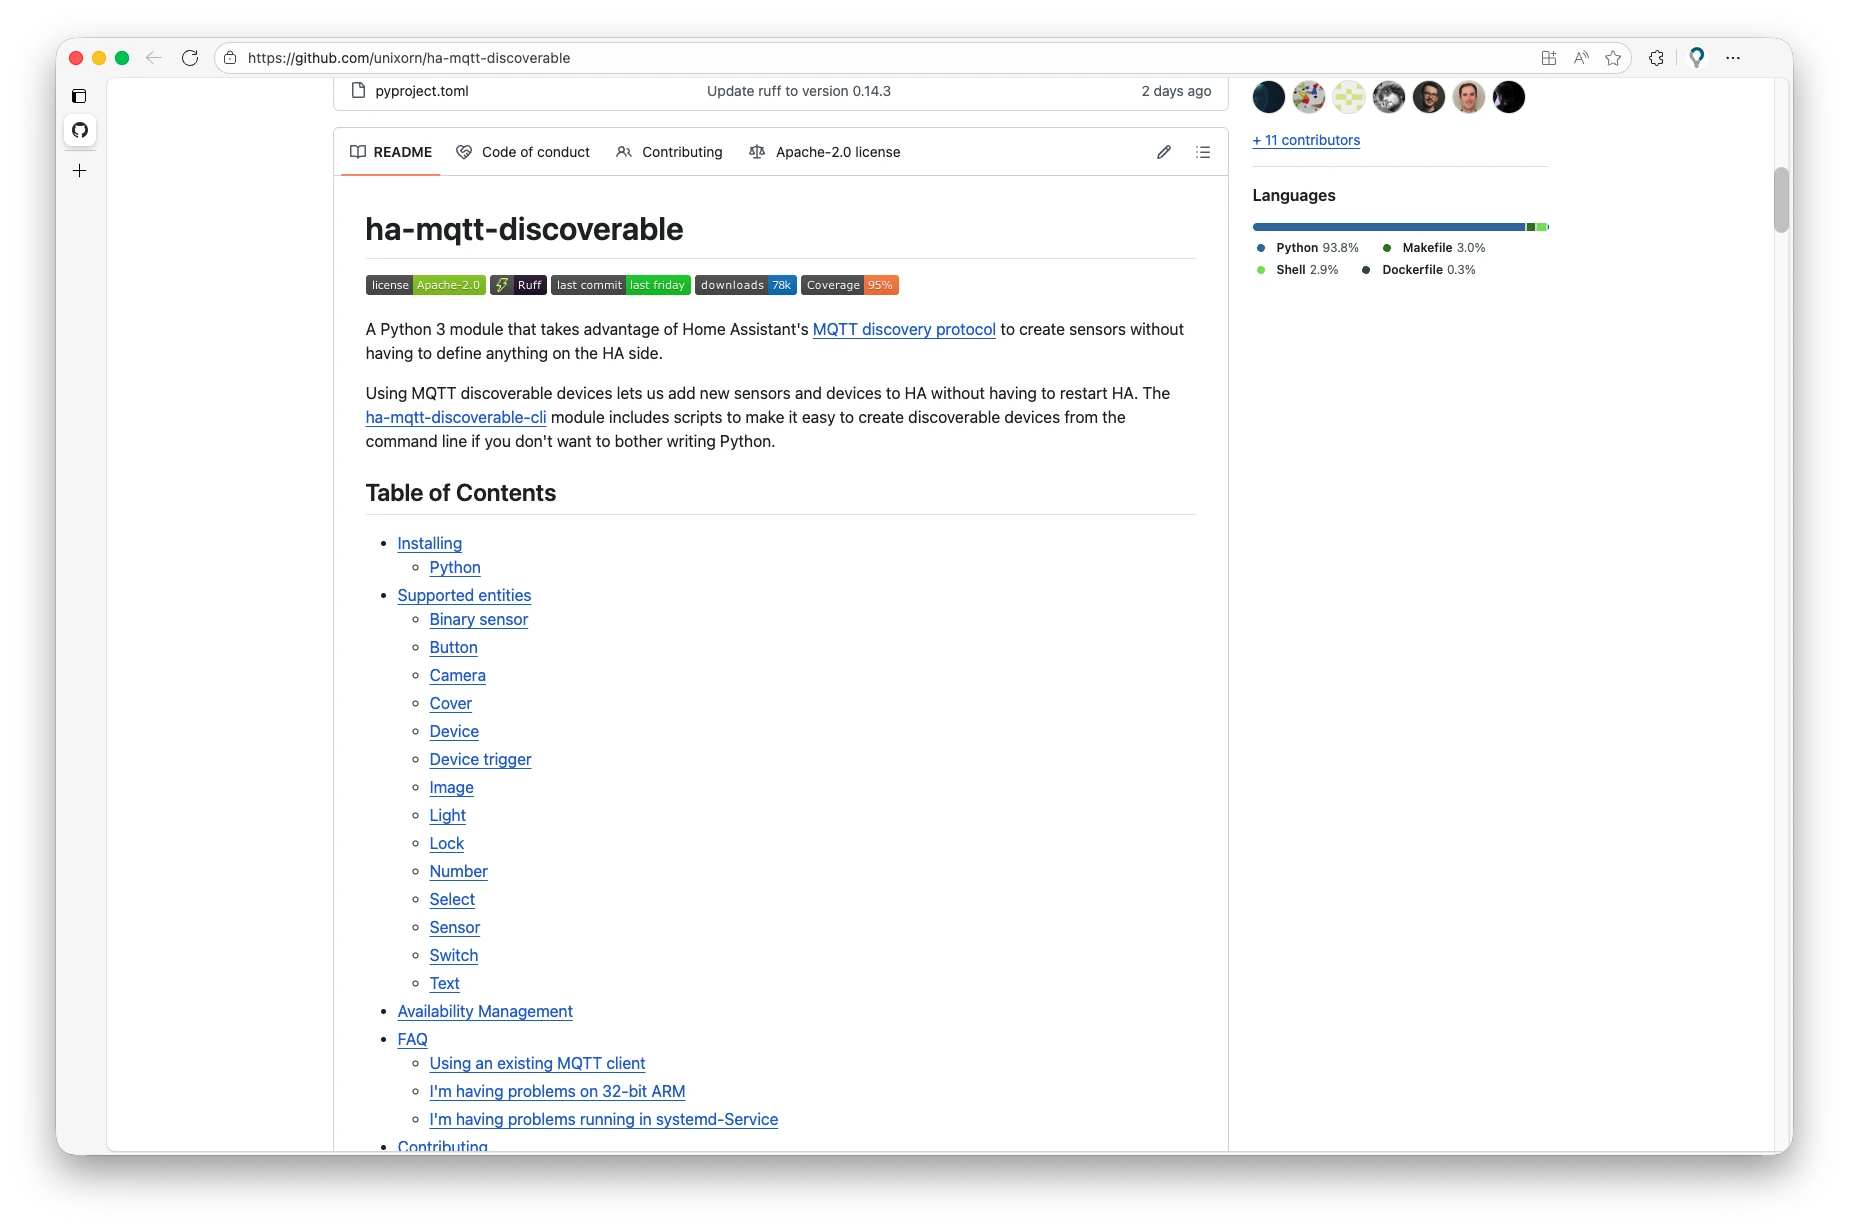Click the read aloud icon
The height and width of the screenshot is (1229, 1849).
coord(1581,58)
